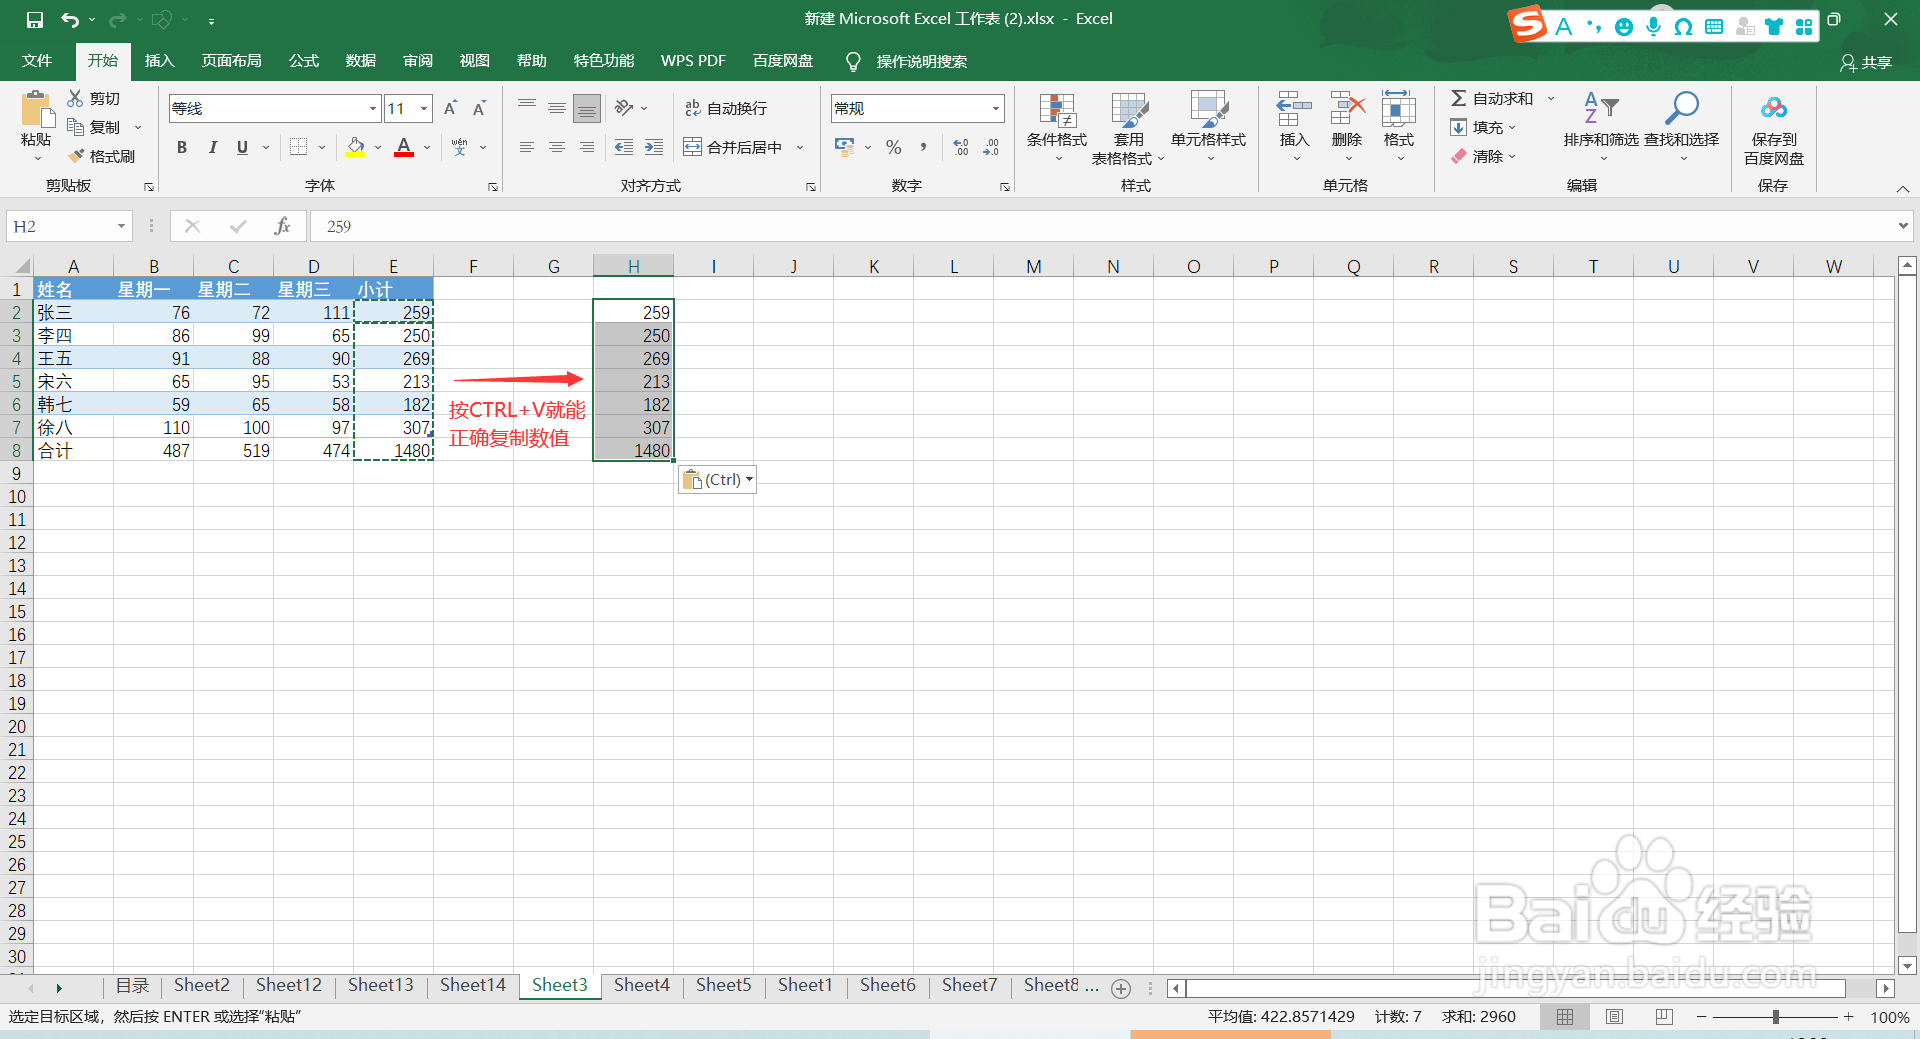Collapse the ribbon with the chevron
This screenshot has width=1920, height=1039.
coord(1902,188)
